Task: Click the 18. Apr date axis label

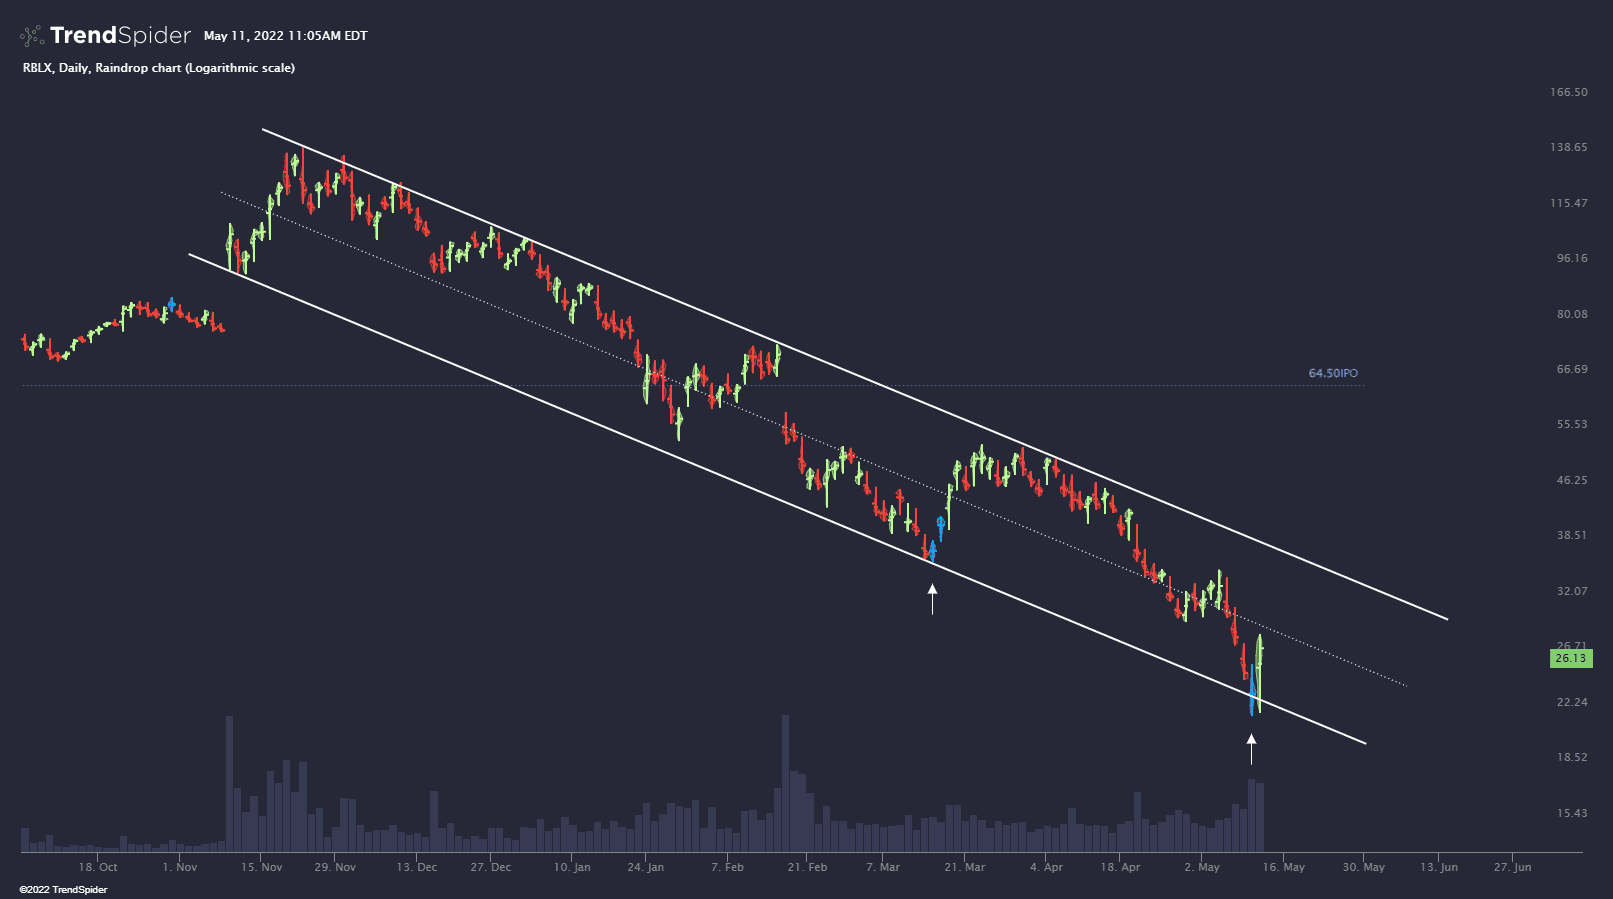Action: pos(1121,867)
